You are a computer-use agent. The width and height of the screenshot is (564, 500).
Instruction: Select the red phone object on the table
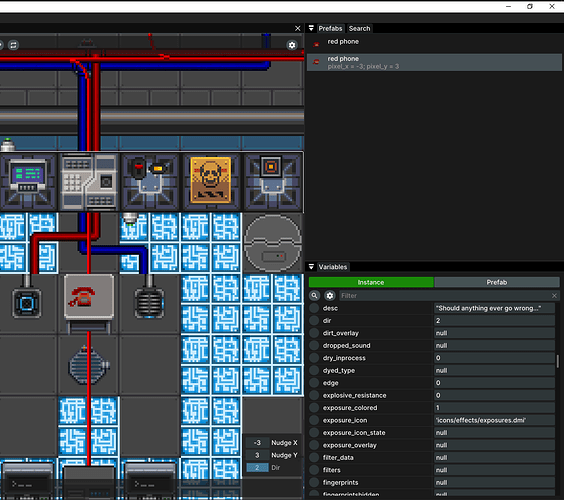point(82,296)
